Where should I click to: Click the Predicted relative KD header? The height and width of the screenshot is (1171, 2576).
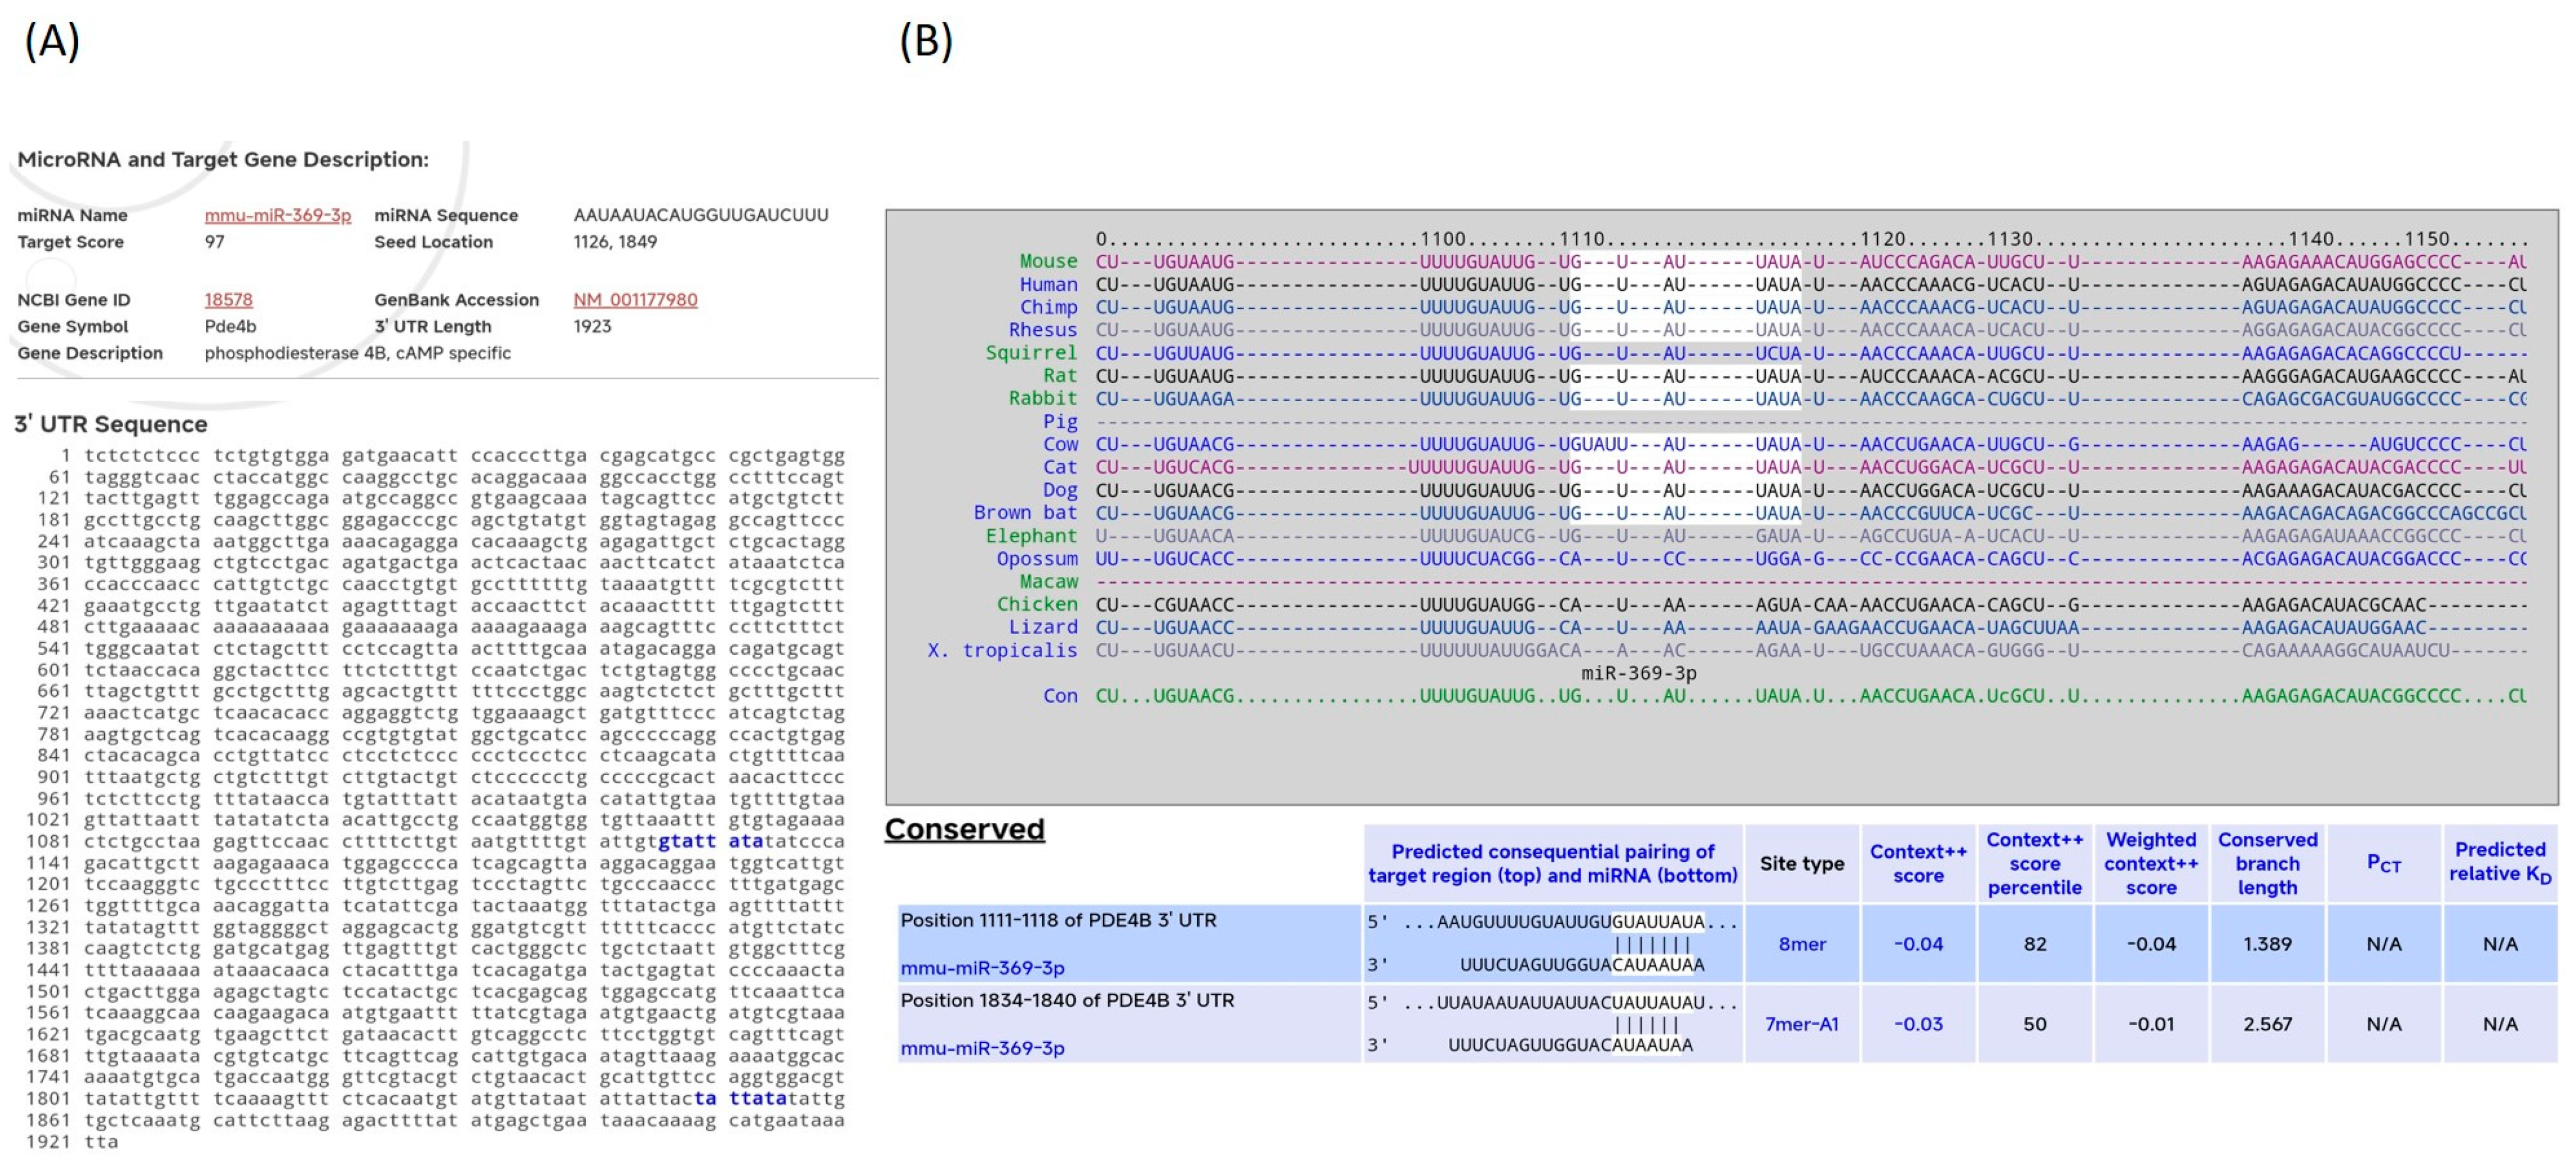(2499, 861)
